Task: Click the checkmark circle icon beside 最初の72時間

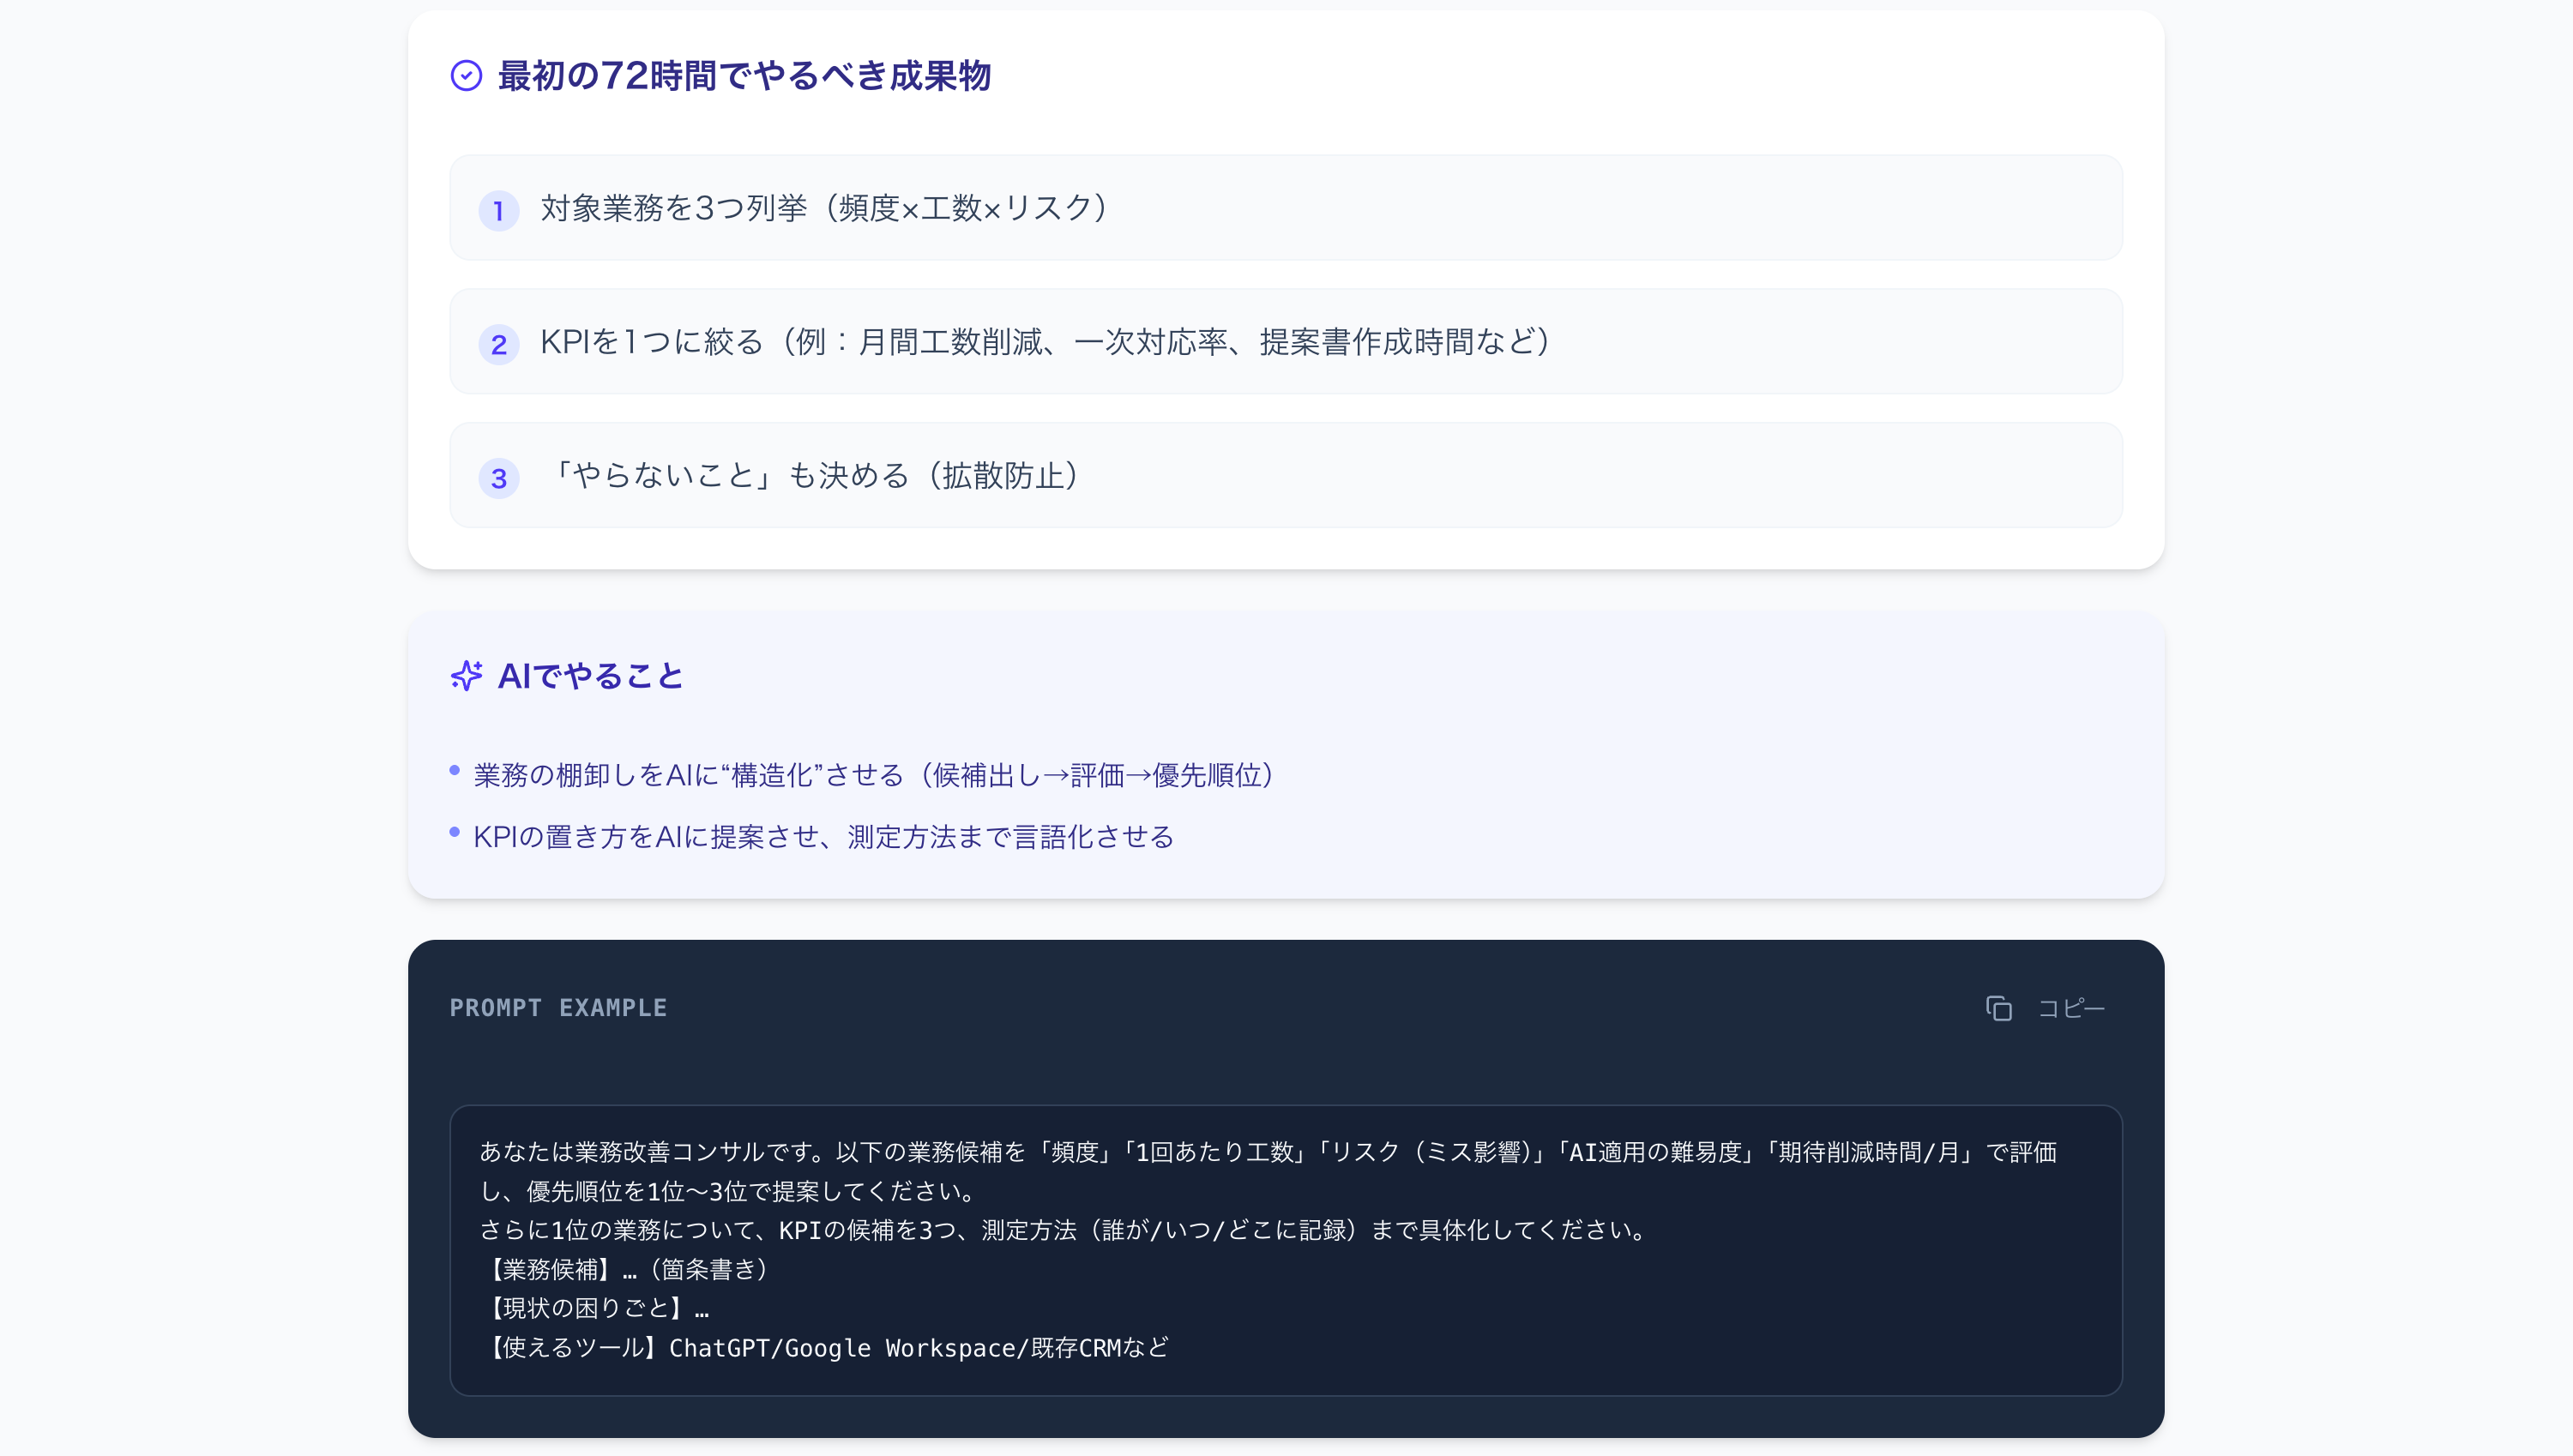Action: [x=466, y=76]
